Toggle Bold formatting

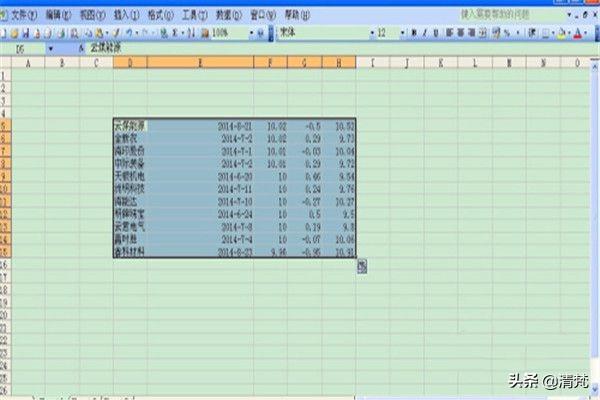point(414,33)
